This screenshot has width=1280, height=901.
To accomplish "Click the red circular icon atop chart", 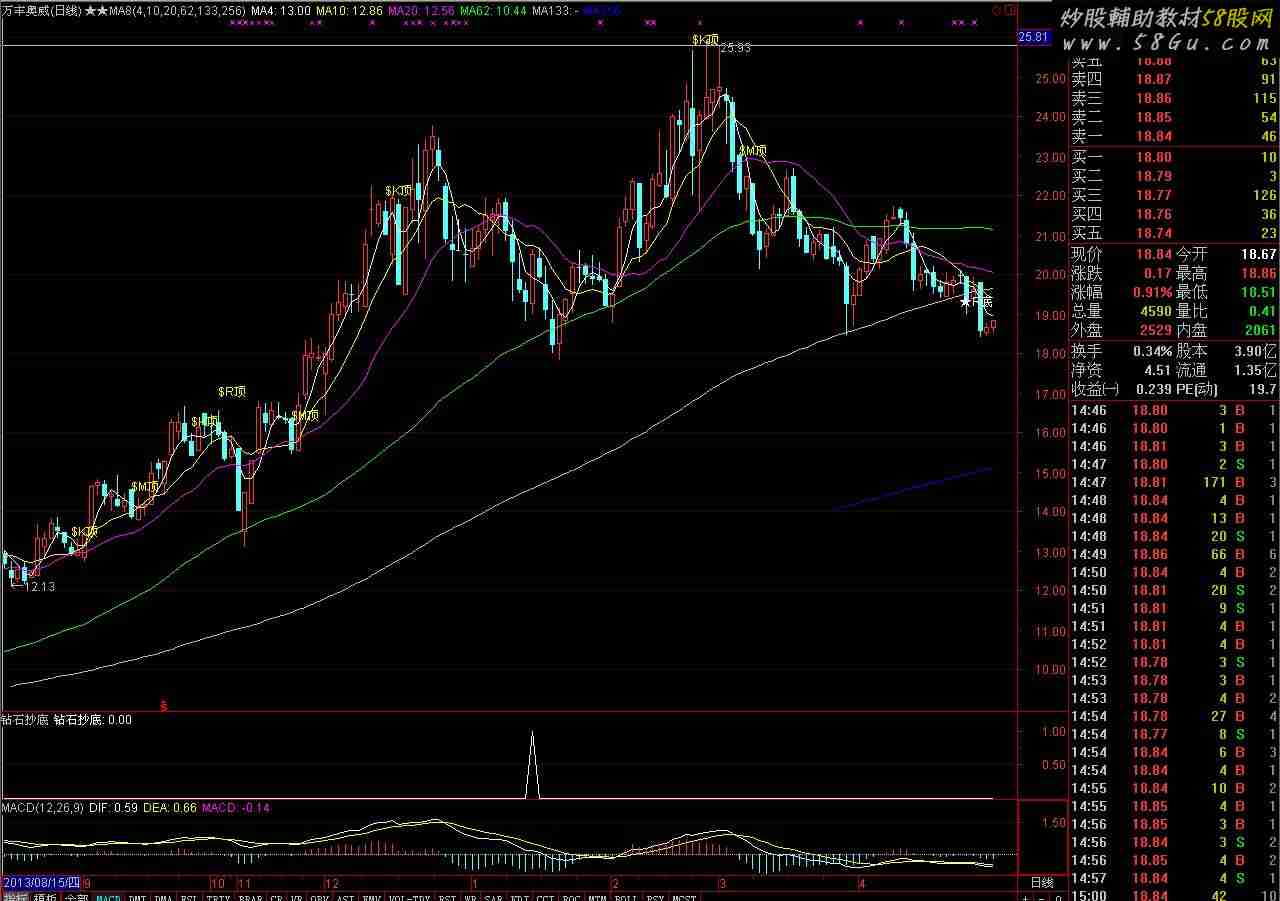I will click(995, 9).
